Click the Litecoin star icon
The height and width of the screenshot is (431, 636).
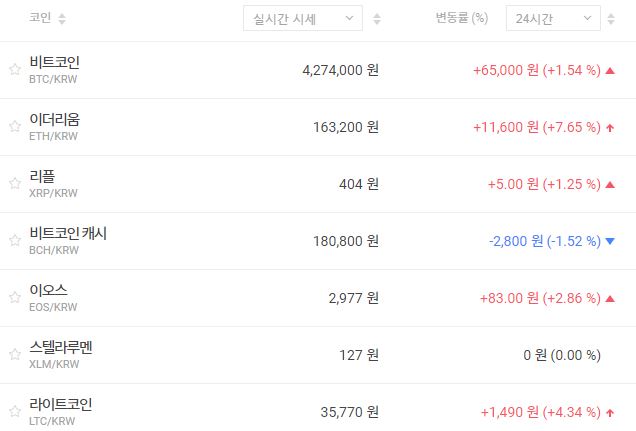(14, 412)
